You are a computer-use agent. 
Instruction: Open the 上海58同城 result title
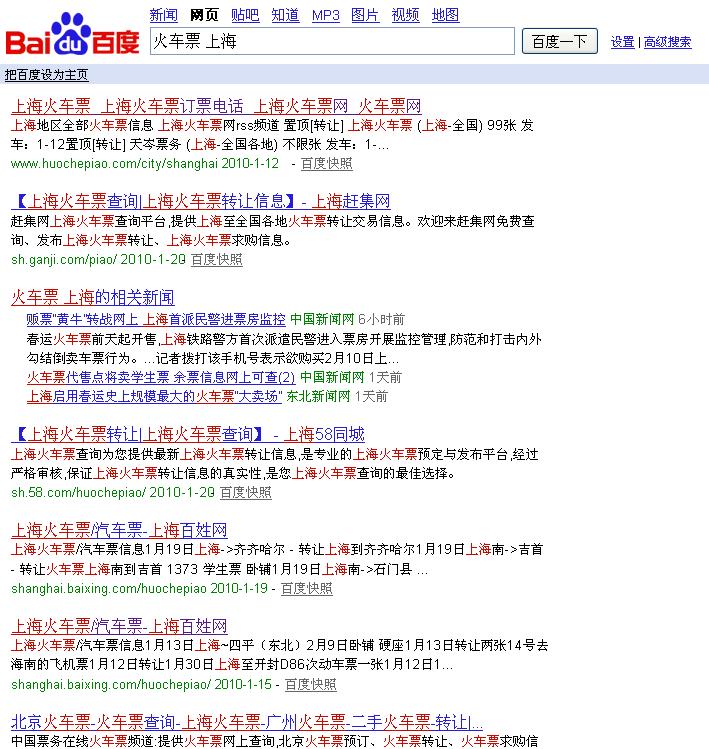(x=188, y=434)
